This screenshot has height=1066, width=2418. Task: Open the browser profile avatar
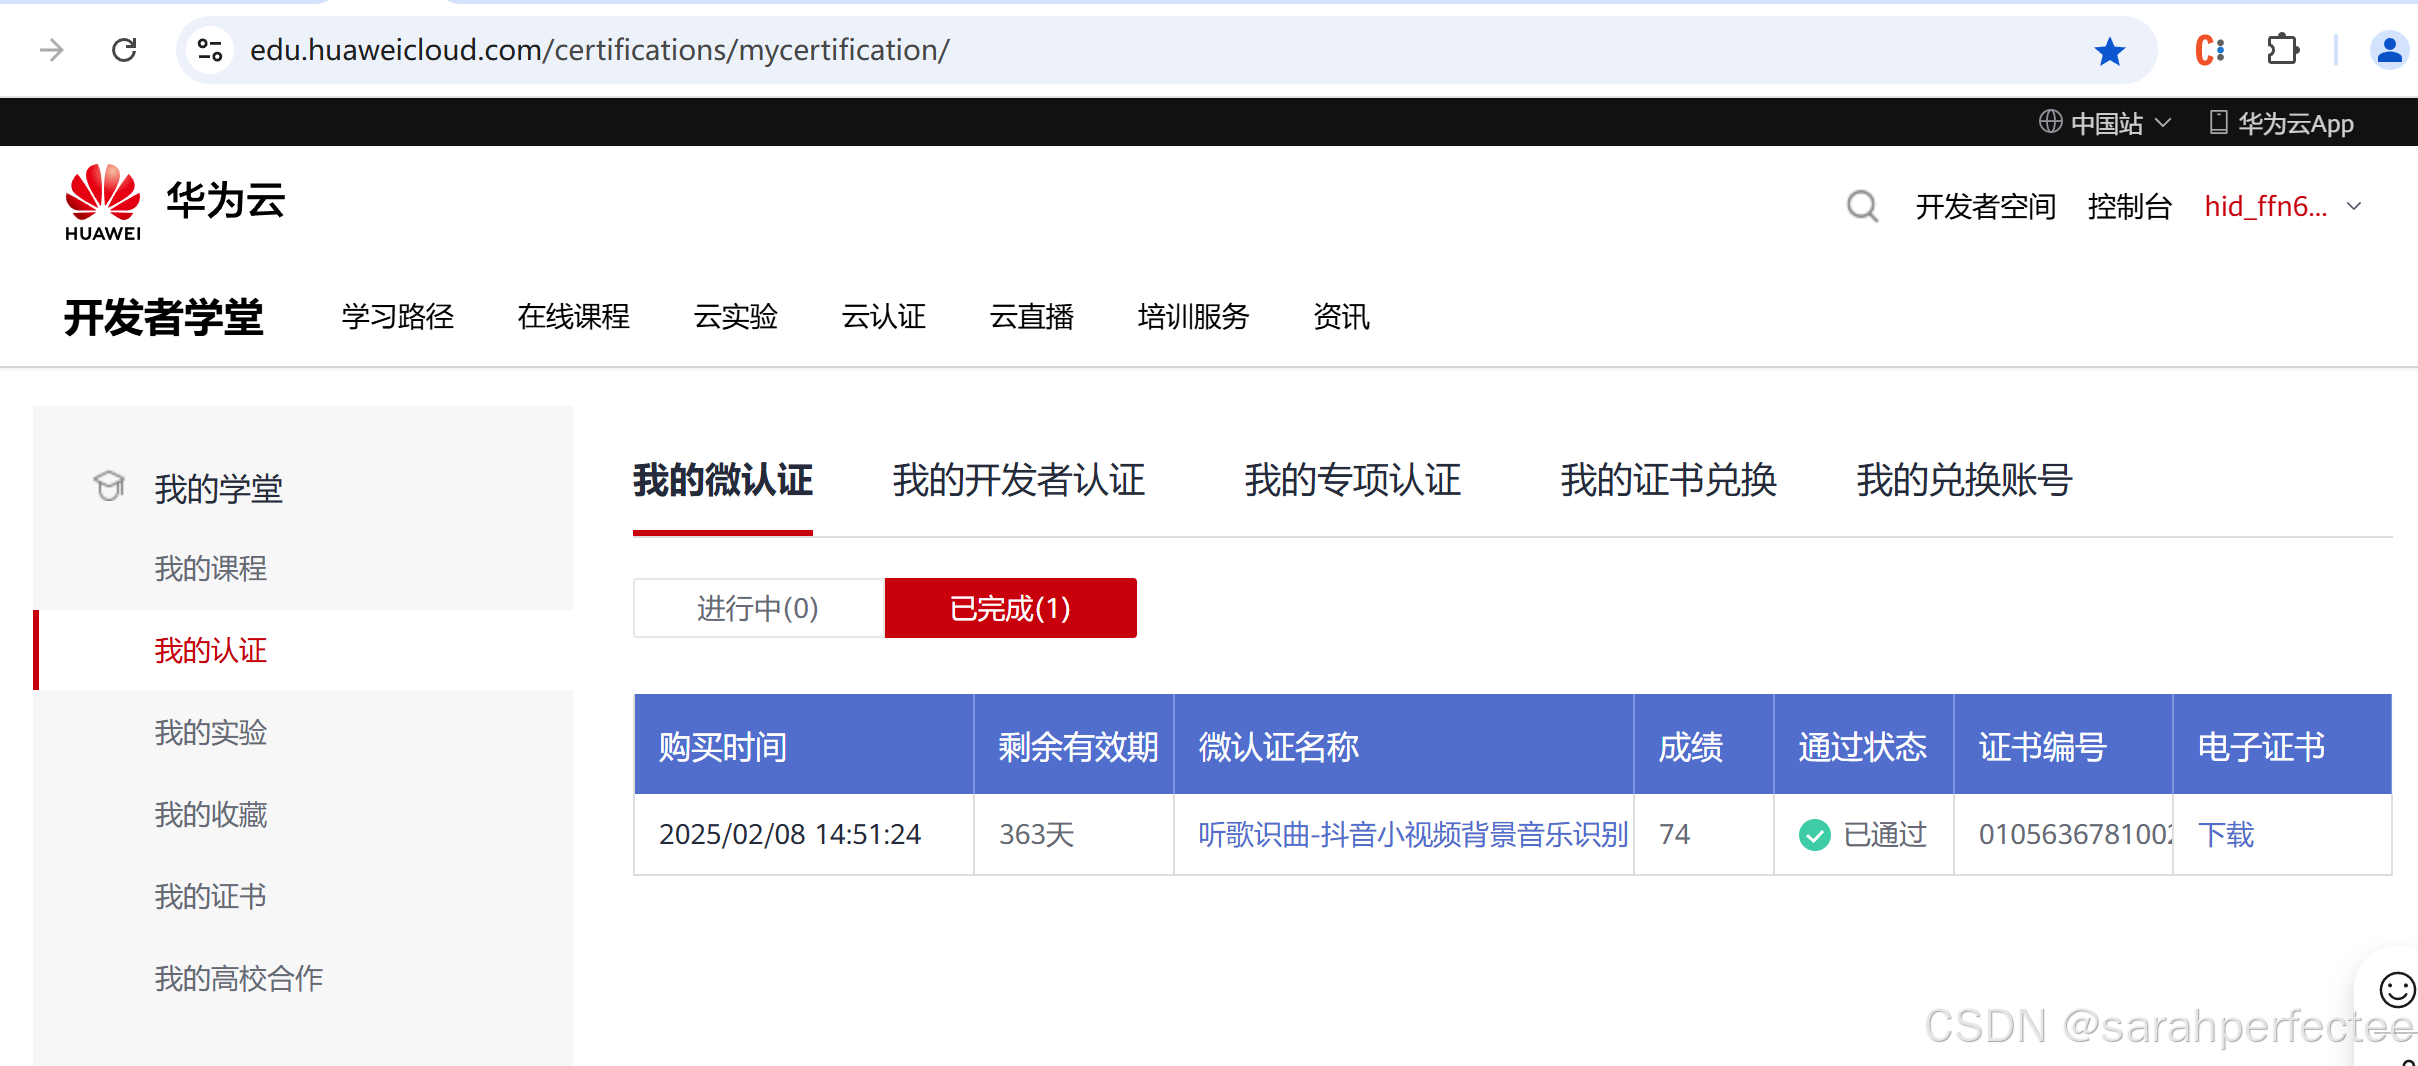click(2390, 50)
